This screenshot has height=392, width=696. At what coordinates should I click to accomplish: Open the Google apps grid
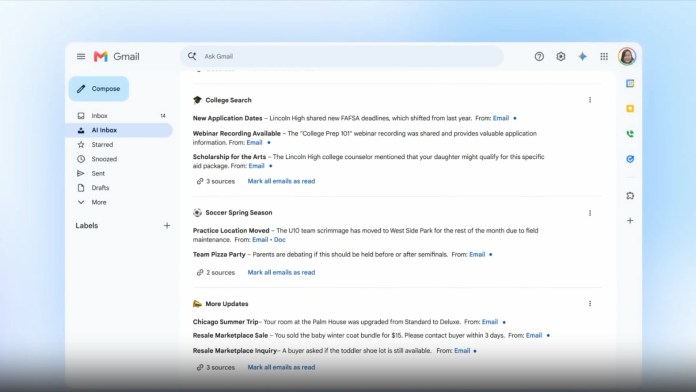[604, 56]
